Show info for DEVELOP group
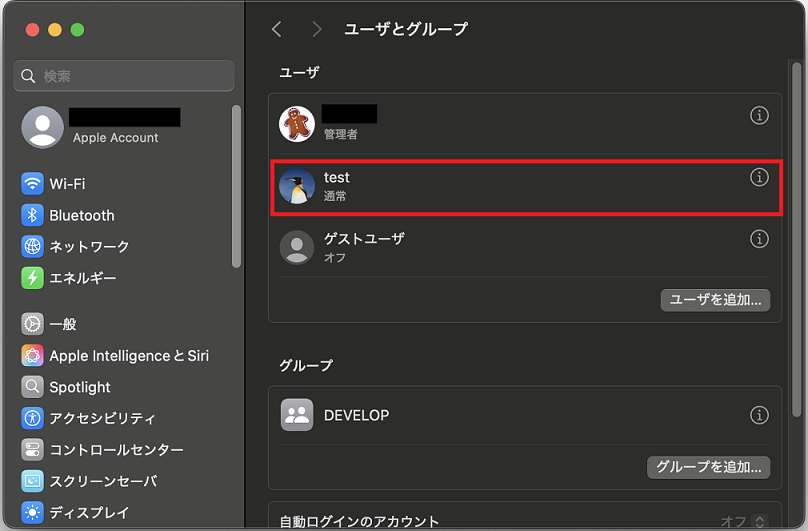This screenshot has width=808, height=531. [759, 415]
